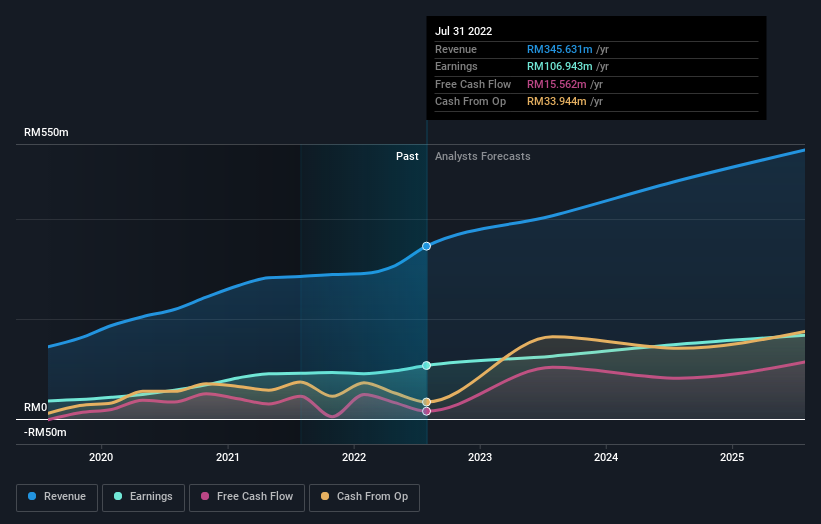This screenshot has height=524, width=821.
Task: Click the 2023 x-axis label
Action: (480, 458)
